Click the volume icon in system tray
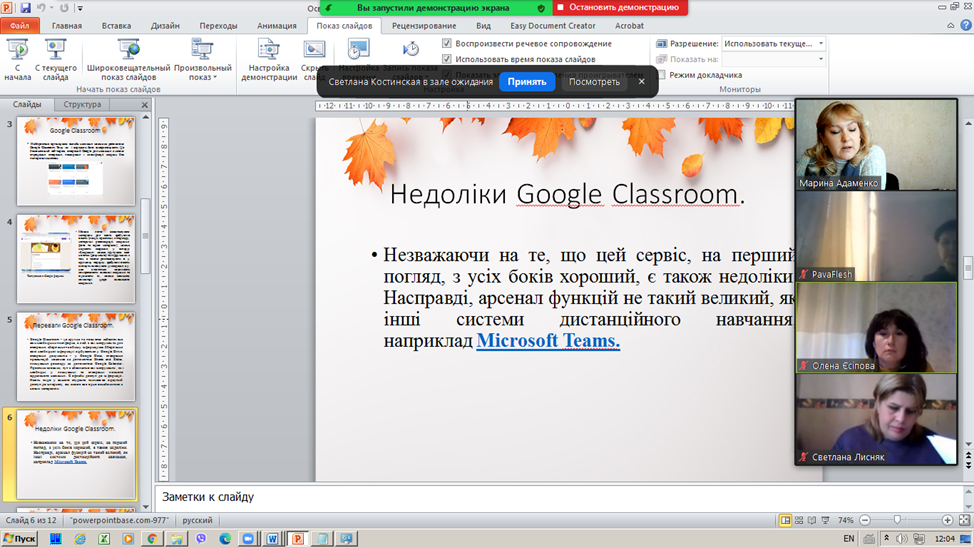The width and height of the screenshot is (974, 548). point(901,539)
